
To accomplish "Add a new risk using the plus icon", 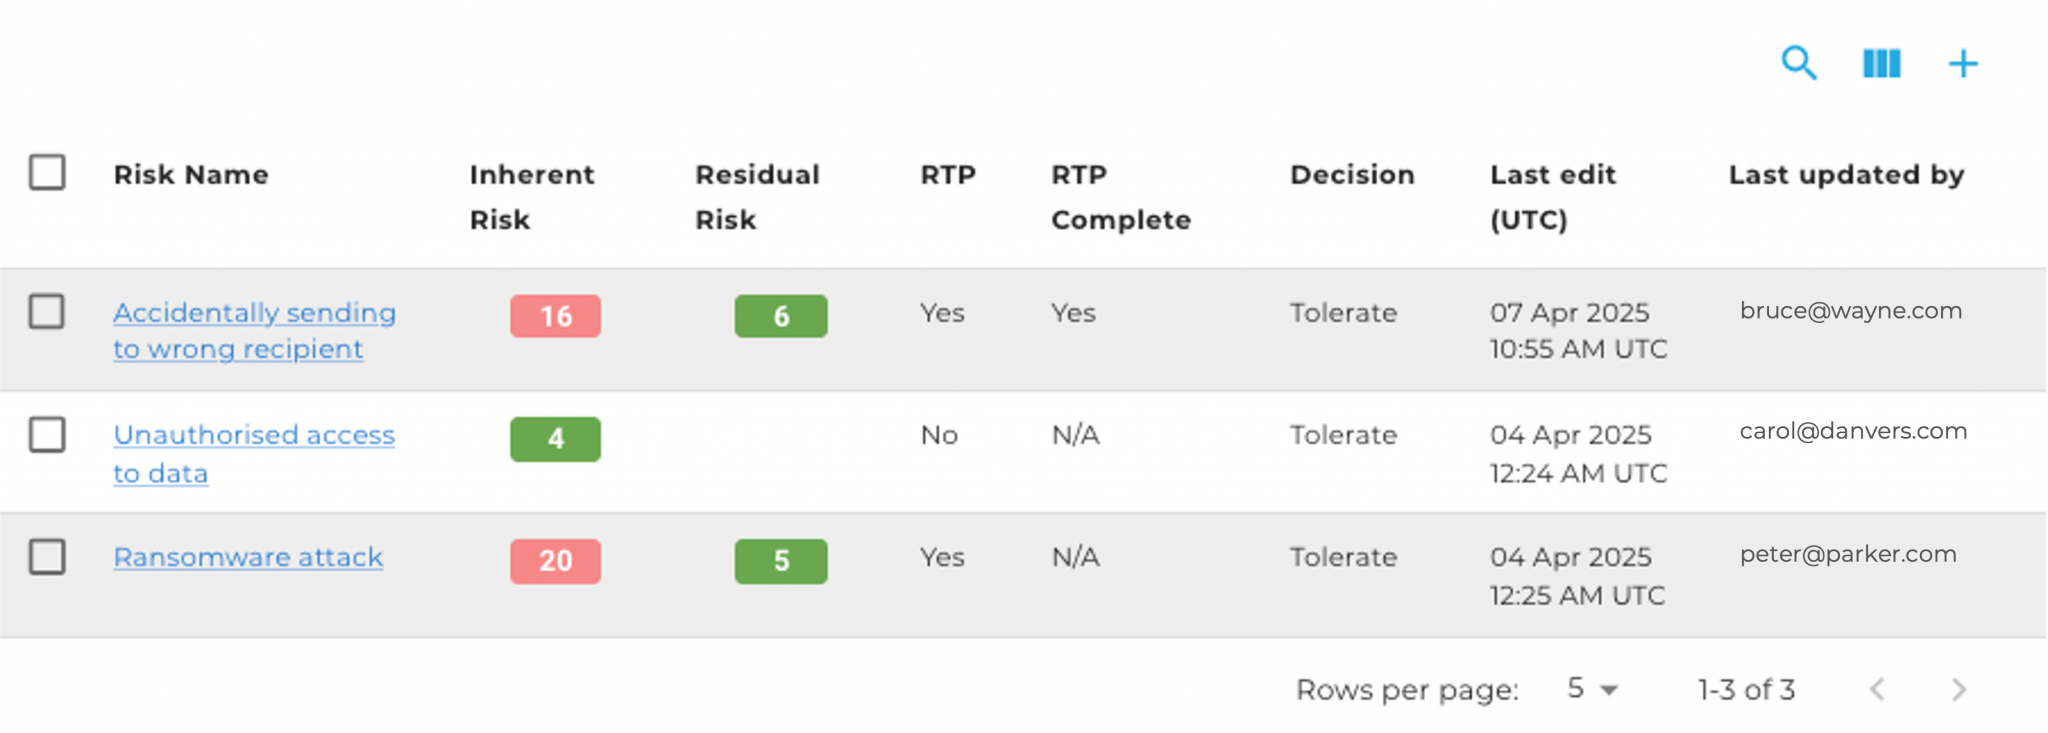I will tap(1961, 63).
